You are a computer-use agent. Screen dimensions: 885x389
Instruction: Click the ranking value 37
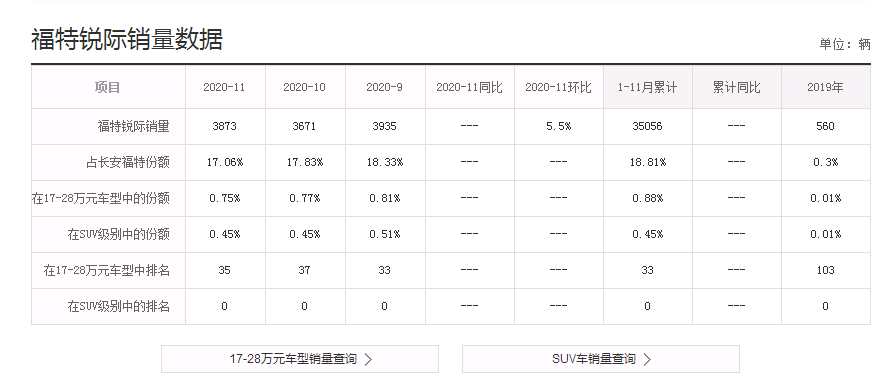click(x=305, y=270)
